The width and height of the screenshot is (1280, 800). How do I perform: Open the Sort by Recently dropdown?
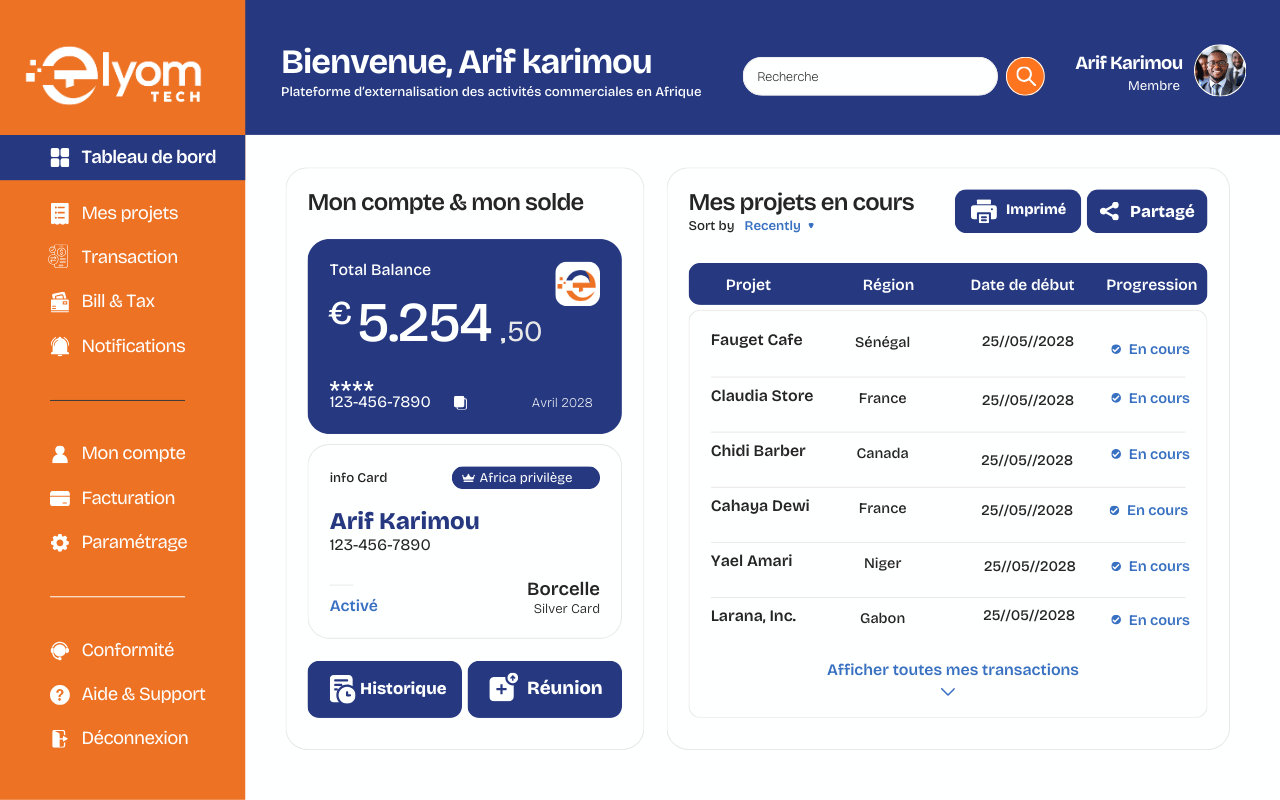point(779,226)
